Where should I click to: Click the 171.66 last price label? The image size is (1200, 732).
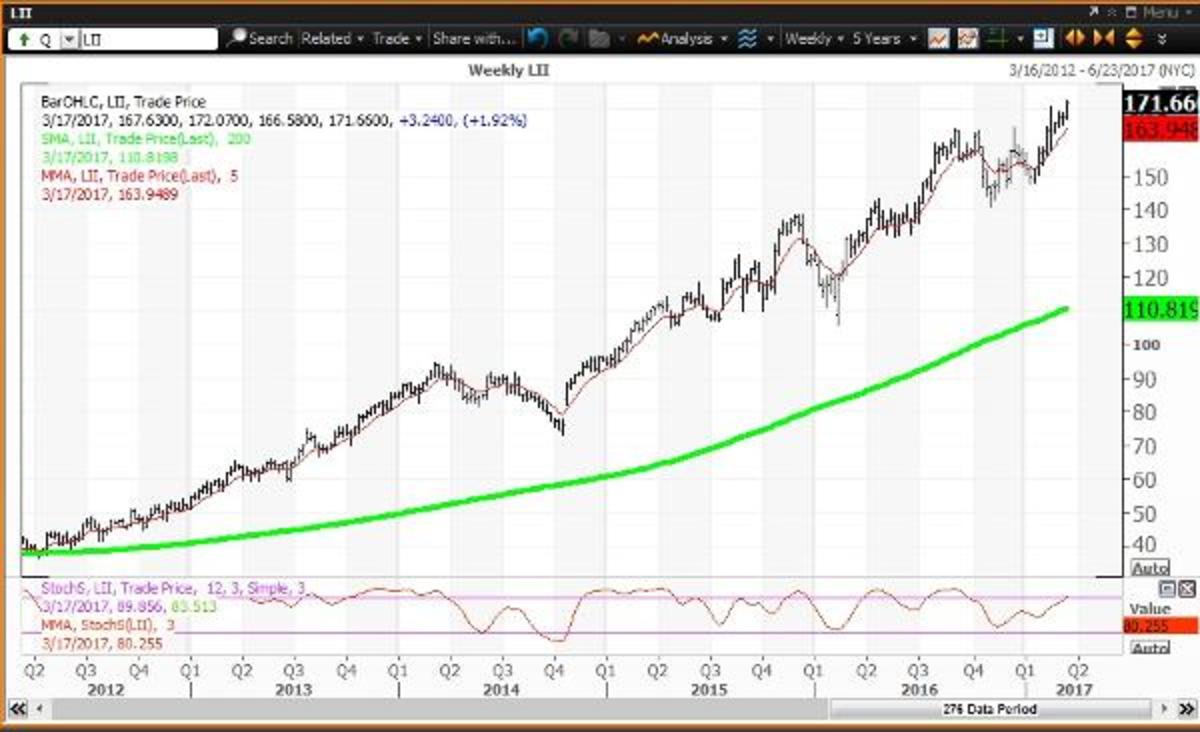(1160, 104)
